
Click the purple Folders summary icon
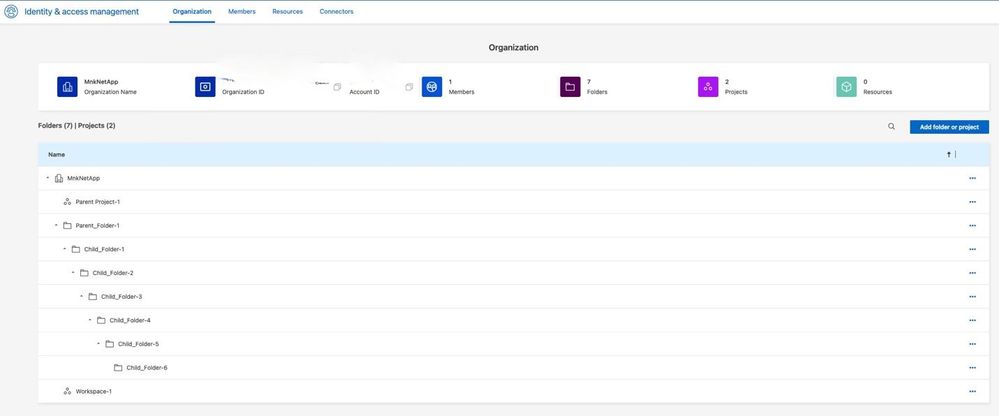(570, 87)
